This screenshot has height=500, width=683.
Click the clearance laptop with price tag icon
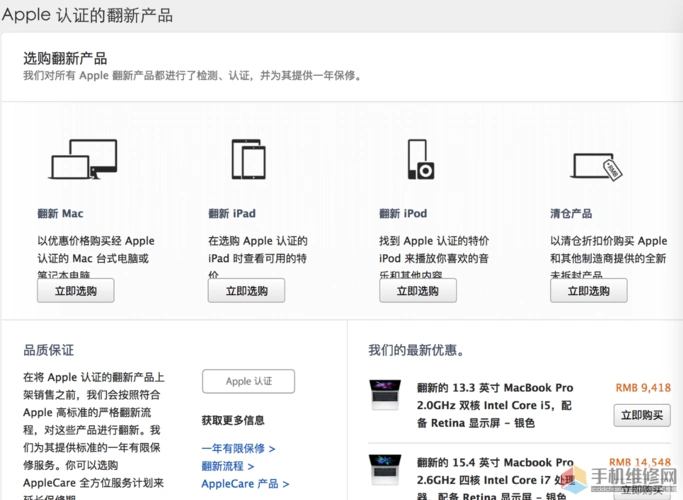point(596,166)
